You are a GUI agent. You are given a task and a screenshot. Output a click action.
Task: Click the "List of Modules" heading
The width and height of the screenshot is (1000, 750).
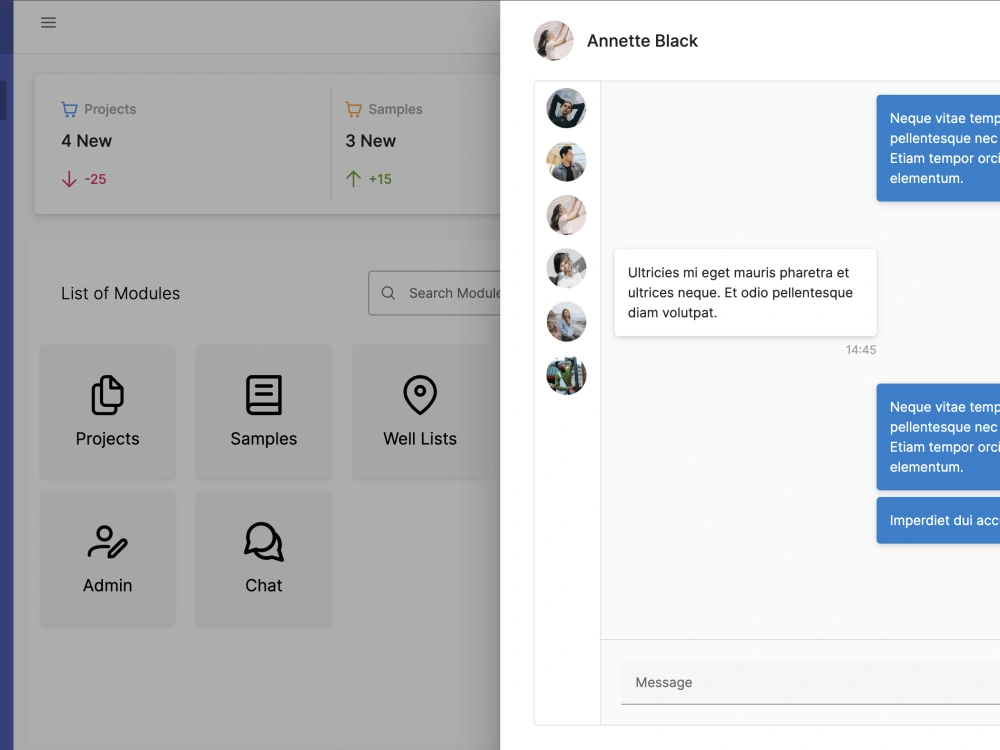121,293
